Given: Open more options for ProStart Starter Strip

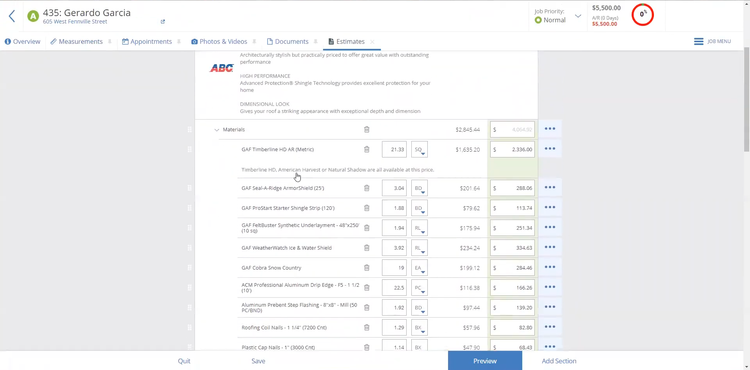Looking at the screenshot, I should coord(550,207).
